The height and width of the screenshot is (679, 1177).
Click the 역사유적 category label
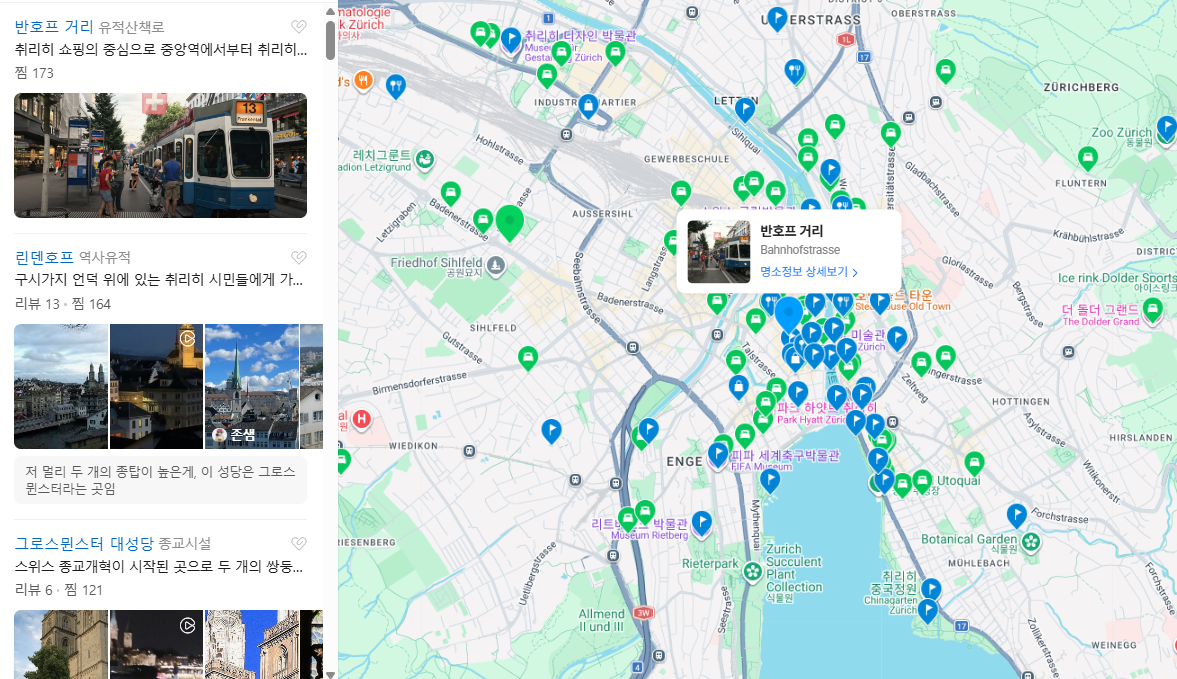pyautogui.click(x=105, y=257)
